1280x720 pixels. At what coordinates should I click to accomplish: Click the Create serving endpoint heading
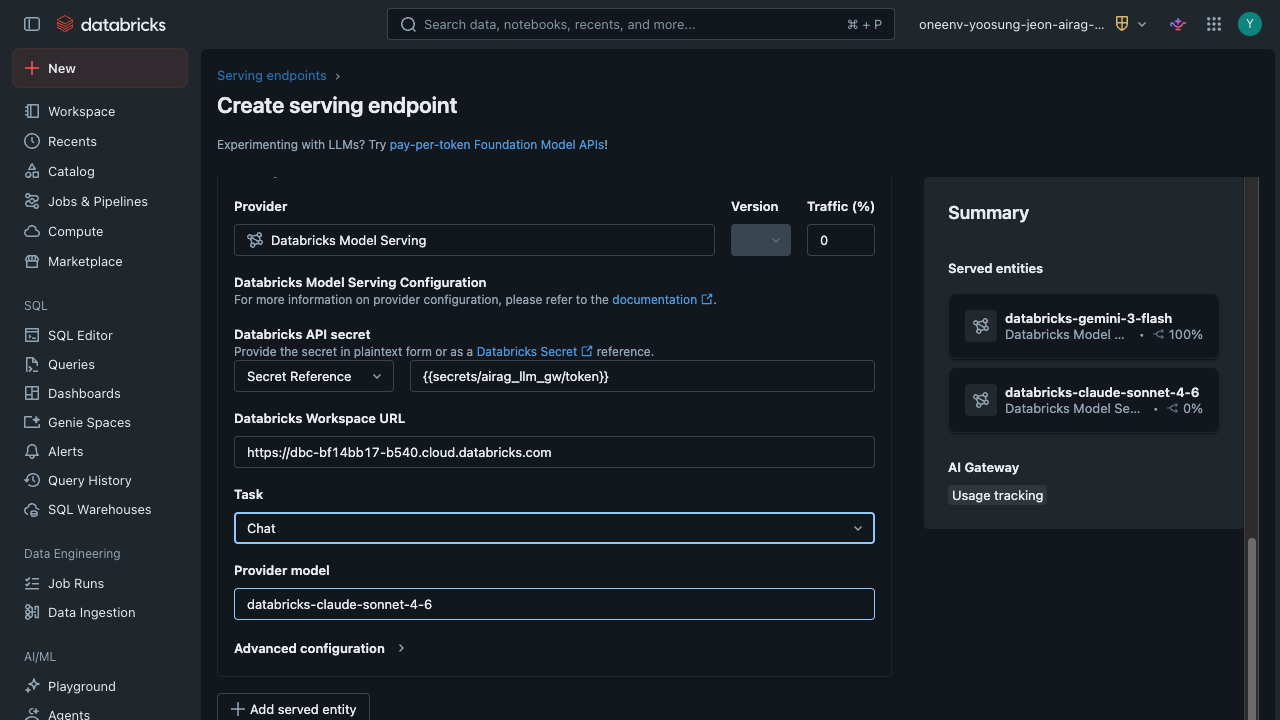coord(337,105)
